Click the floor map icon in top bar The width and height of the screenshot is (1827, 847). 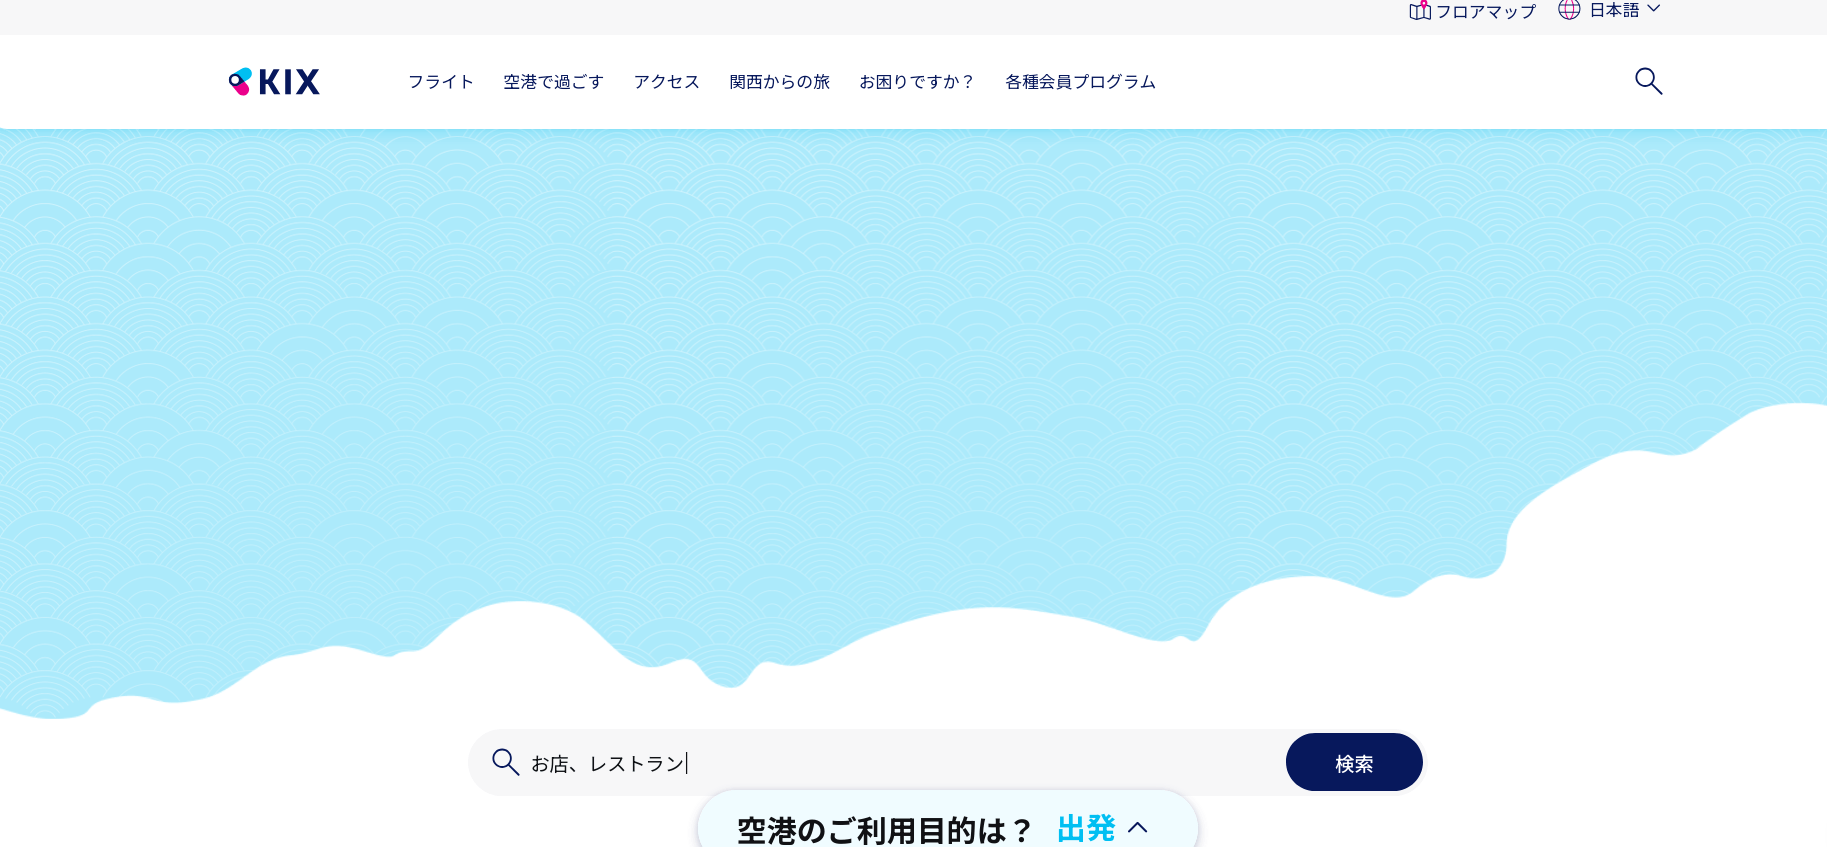coord(1419,11)
